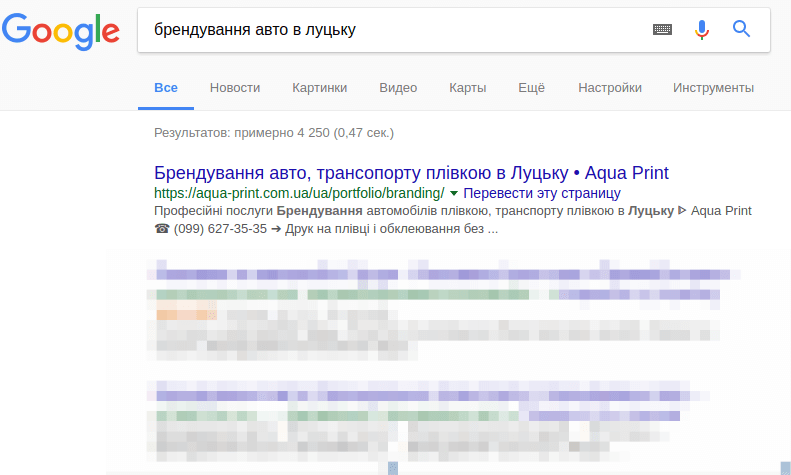Open Настройки menu
791x475 pixels.
point(610,88)
